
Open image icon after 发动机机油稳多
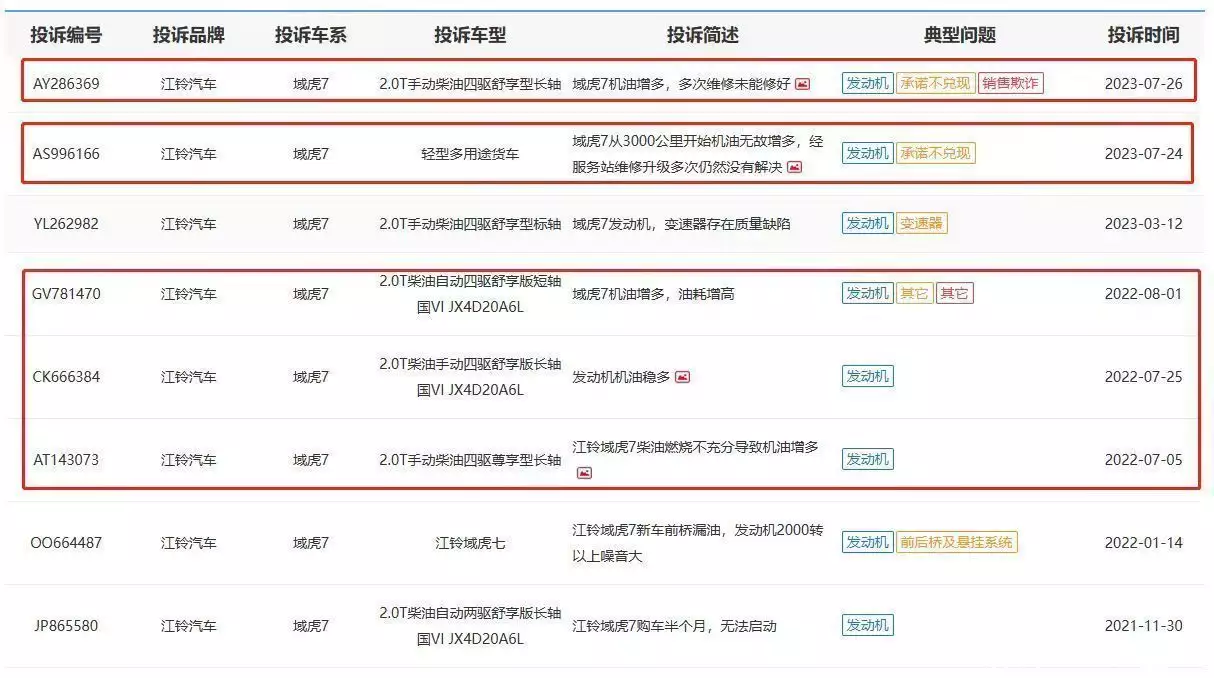coord(682,377)
